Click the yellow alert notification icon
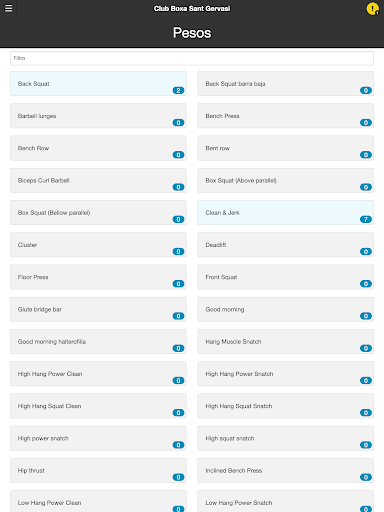The image size is (384, 512). click(372, 9)
